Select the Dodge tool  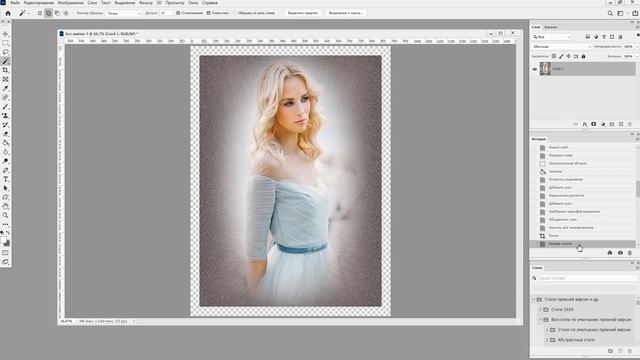click(x=5, y=161)
